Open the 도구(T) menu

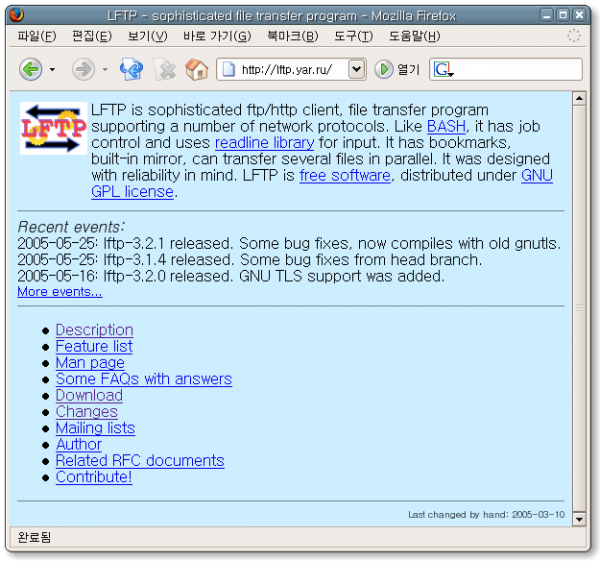(353, 36)
